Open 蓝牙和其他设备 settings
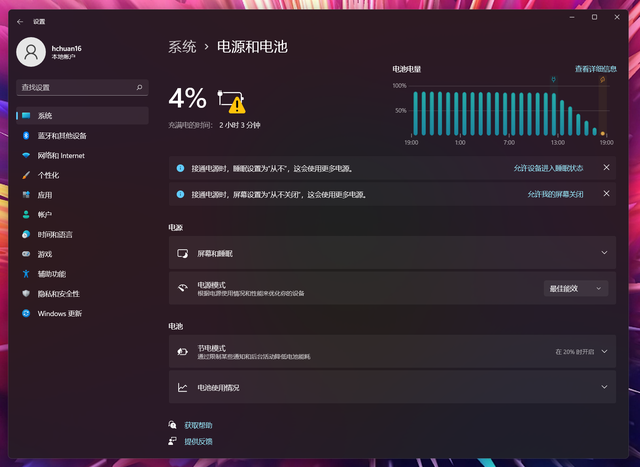 tap(82, 136)
